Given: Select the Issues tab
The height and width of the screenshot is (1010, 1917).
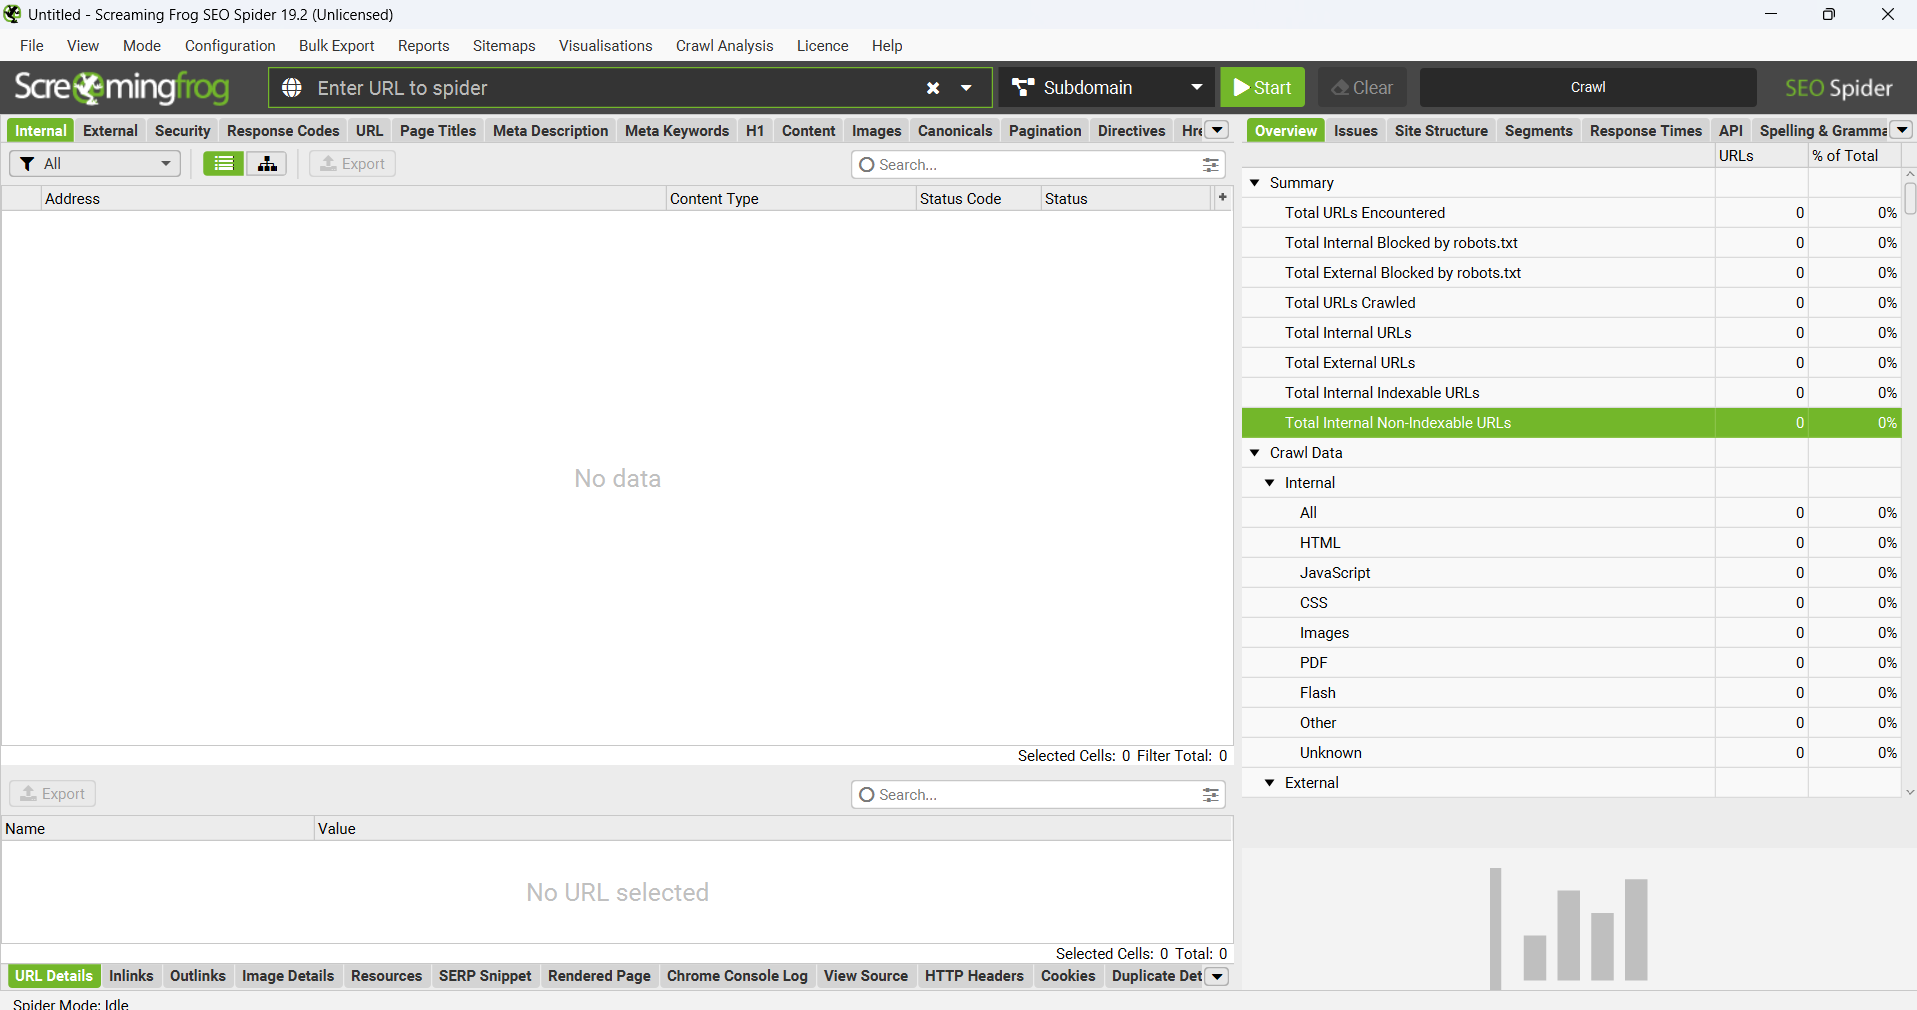Looking at the screenshot, I should 1356,131.
